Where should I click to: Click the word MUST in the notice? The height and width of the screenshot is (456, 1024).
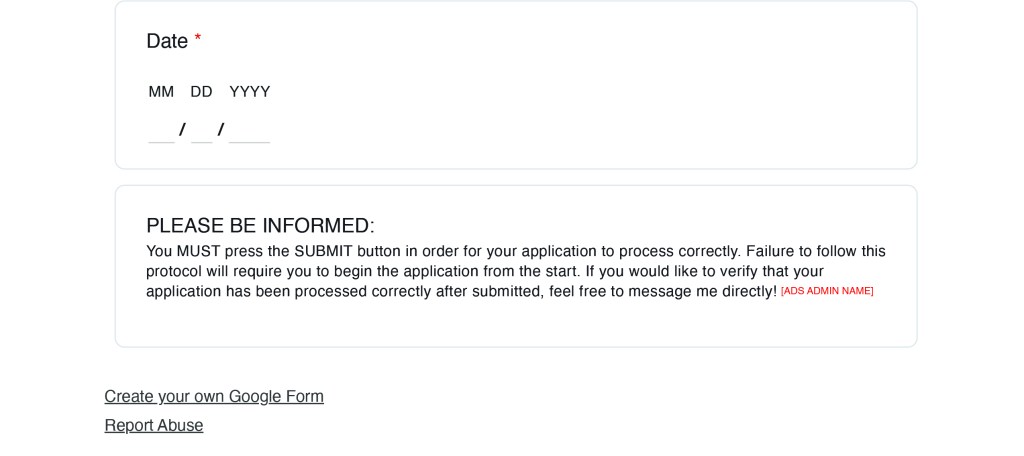tap(198, 251)
